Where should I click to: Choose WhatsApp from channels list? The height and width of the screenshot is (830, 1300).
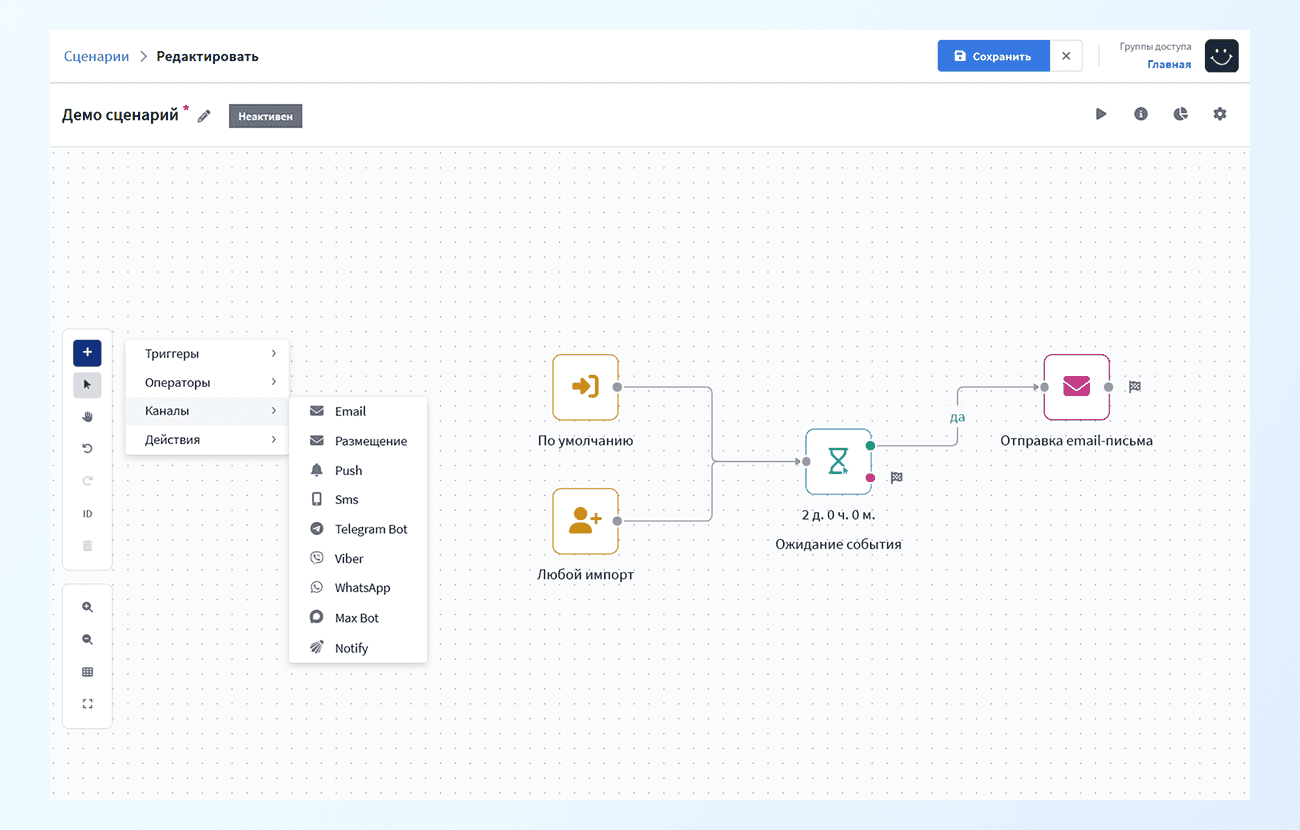358,588
